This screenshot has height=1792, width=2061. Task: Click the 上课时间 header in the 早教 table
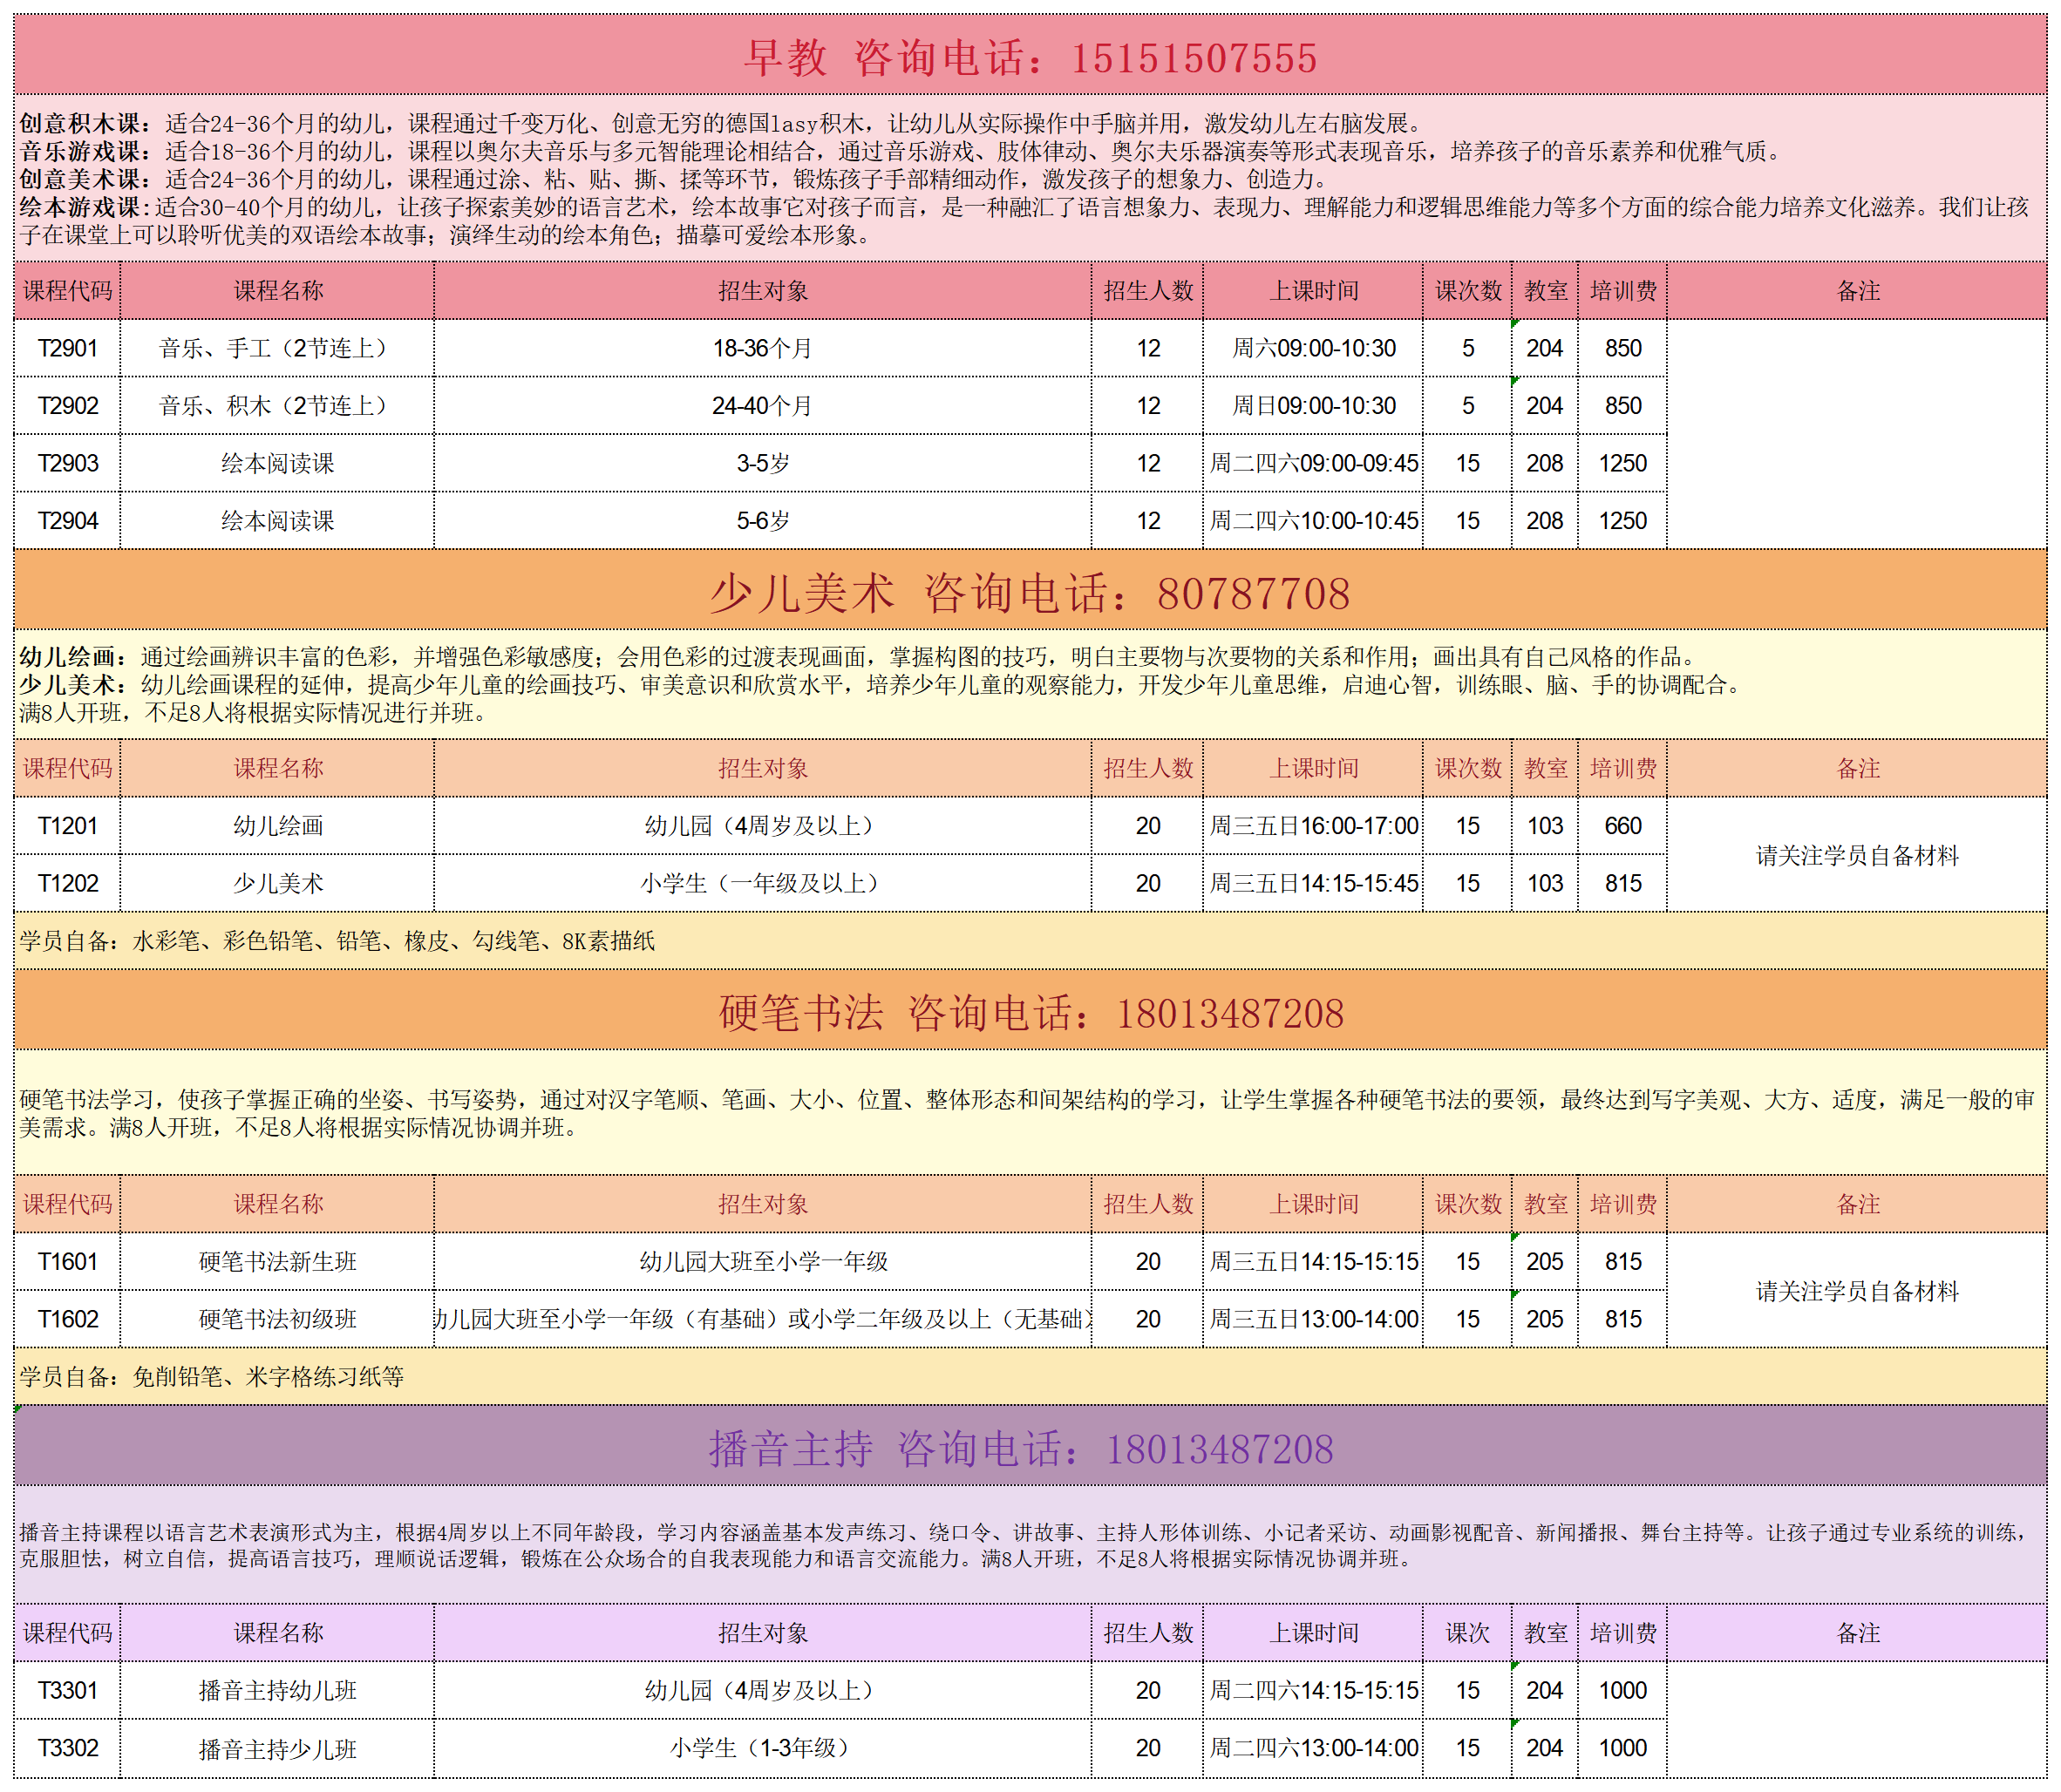pyautogui.click(x=1313, y=291)
